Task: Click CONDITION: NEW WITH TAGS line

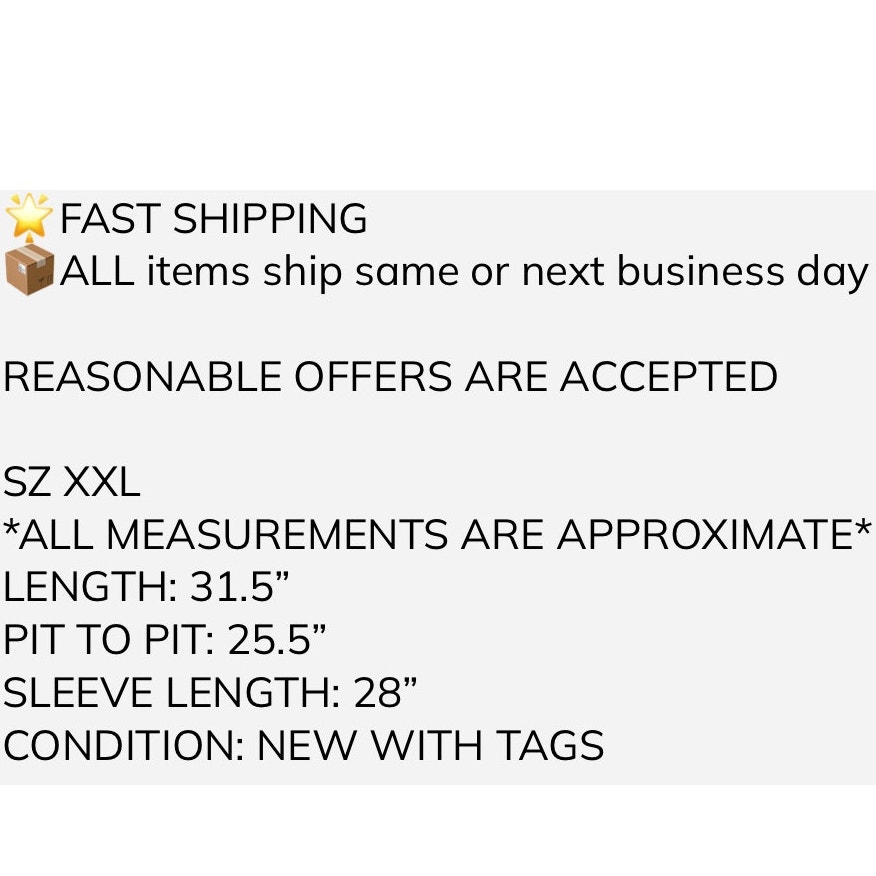Action: click(x=304, y=745)
